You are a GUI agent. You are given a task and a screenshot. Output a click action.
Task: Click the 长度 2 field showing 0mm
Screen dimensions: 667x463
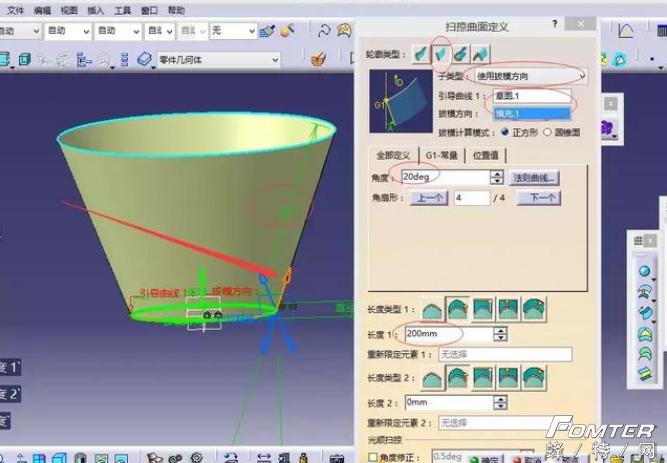pos(450,403)
